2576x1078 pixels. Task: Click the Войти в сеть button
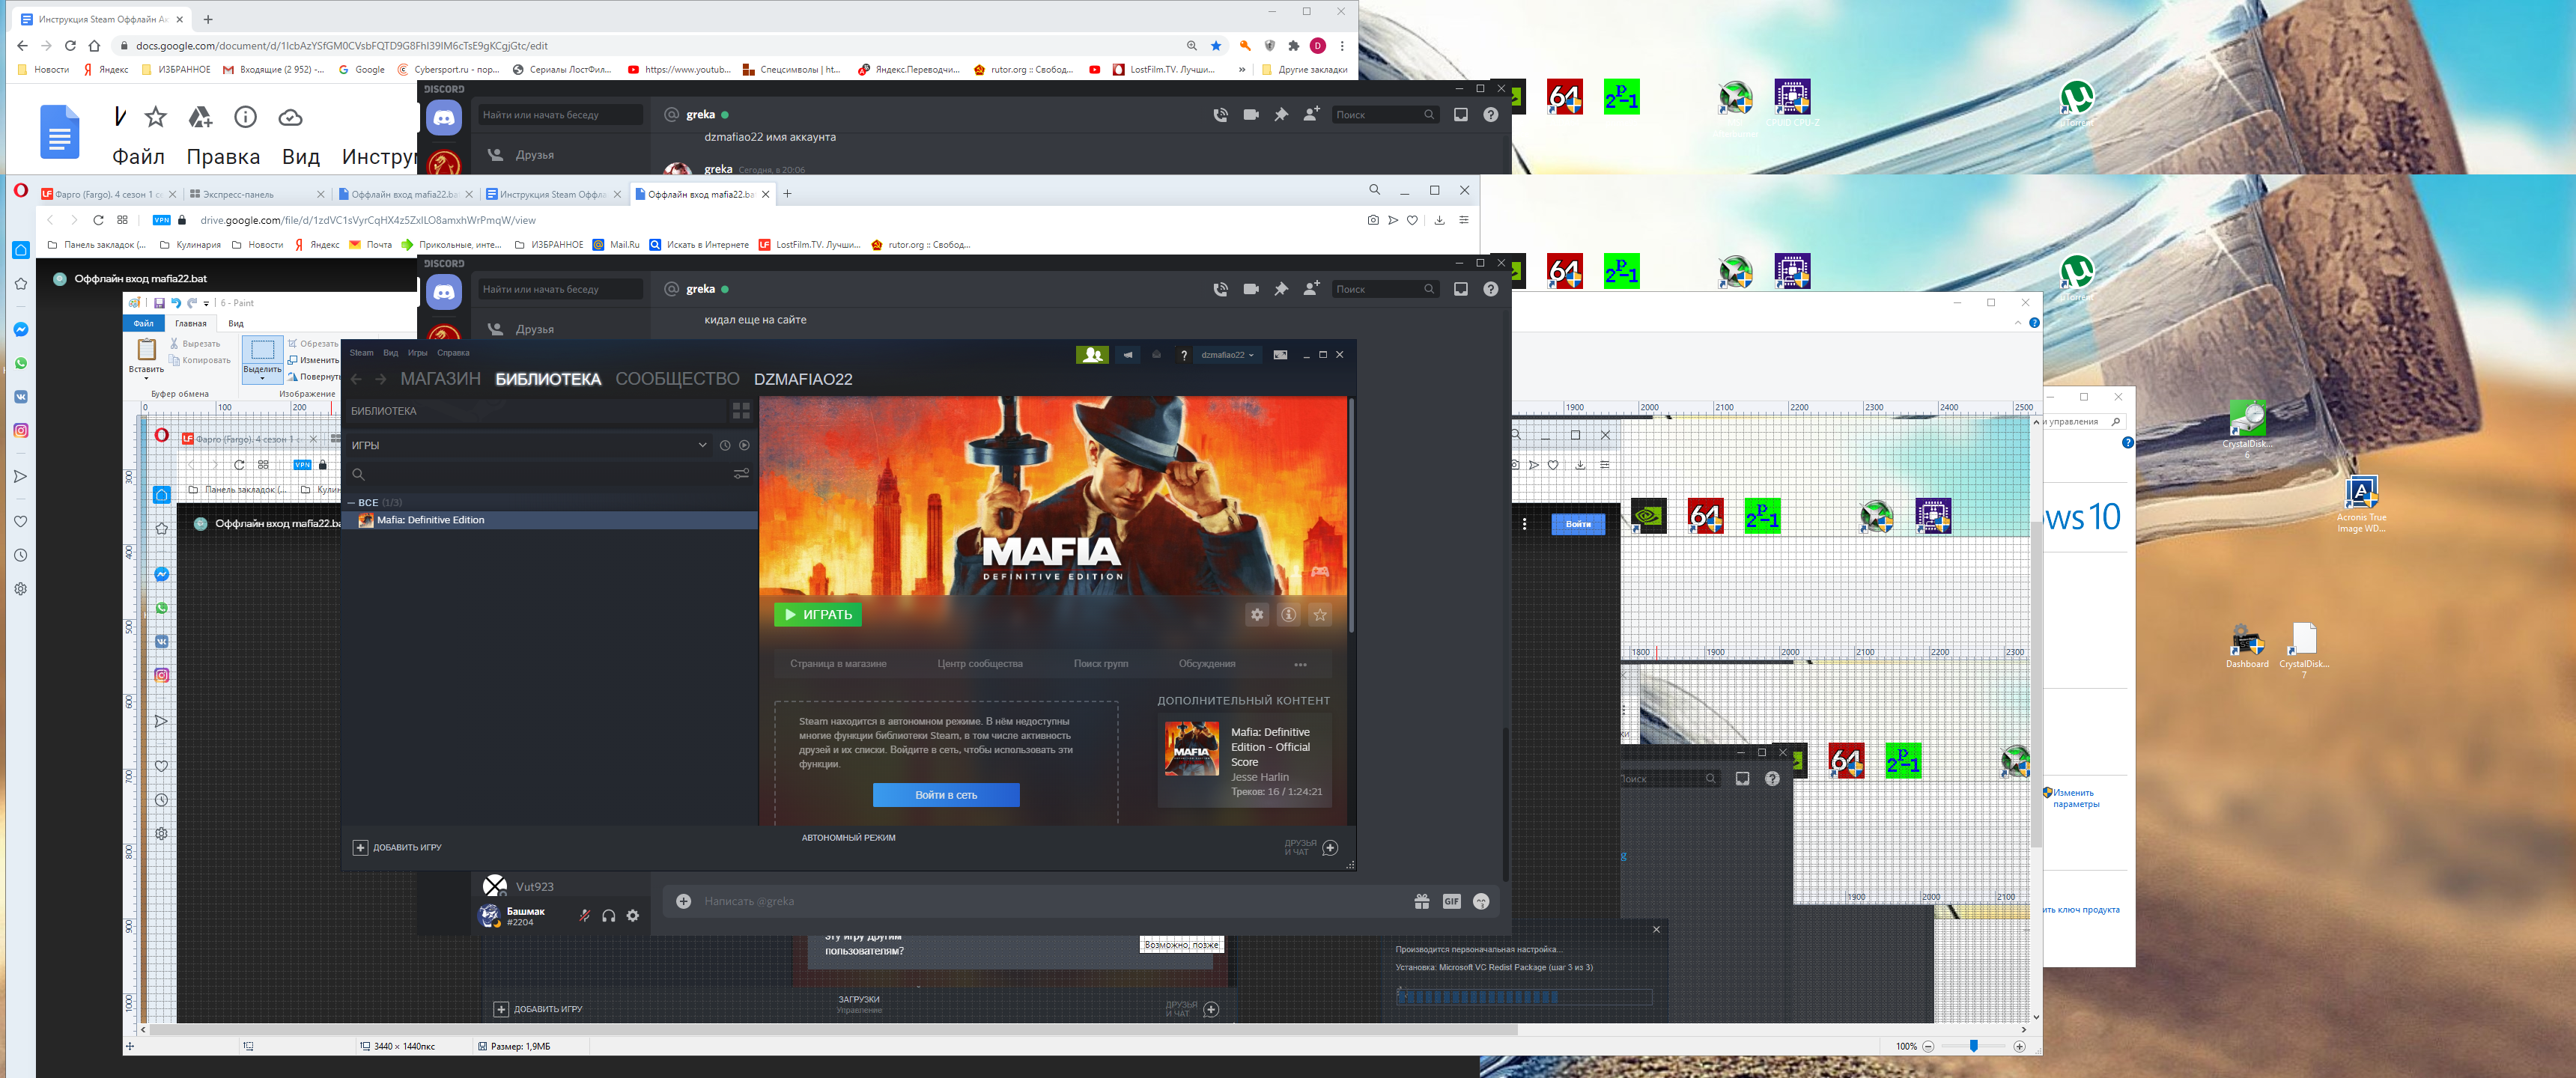tap(946, 794)
